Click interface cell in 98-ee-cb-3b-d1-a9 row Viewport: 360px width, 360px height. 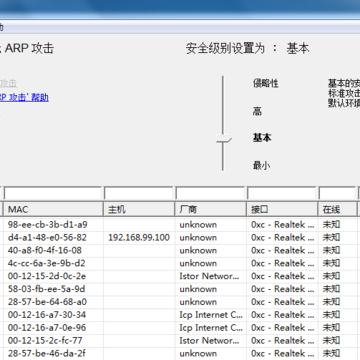tap(283, 225)
